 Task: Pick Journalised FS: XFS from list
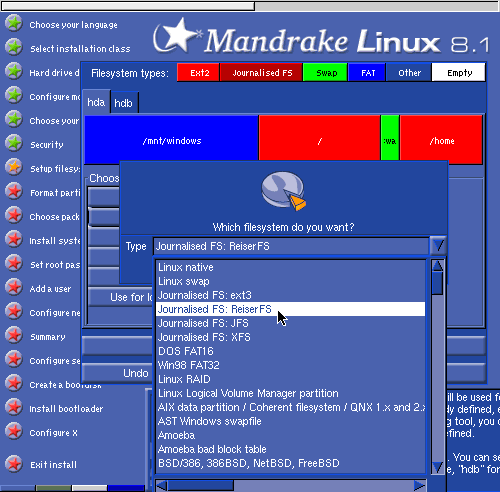pos(290,337)
